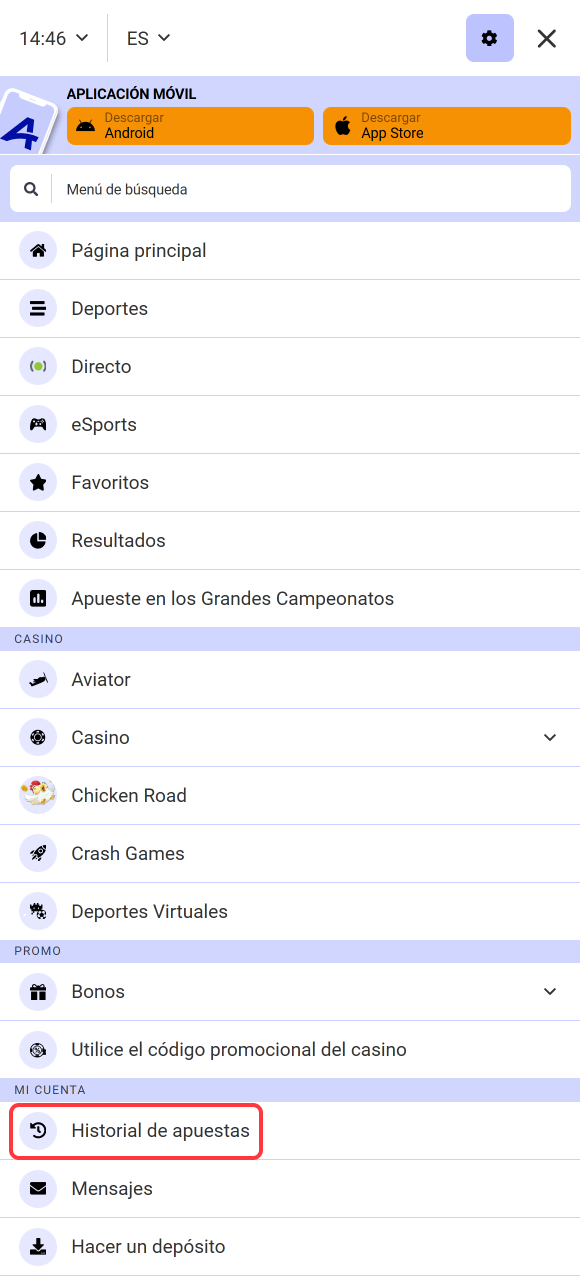Open the ES language dropdown

148,38
